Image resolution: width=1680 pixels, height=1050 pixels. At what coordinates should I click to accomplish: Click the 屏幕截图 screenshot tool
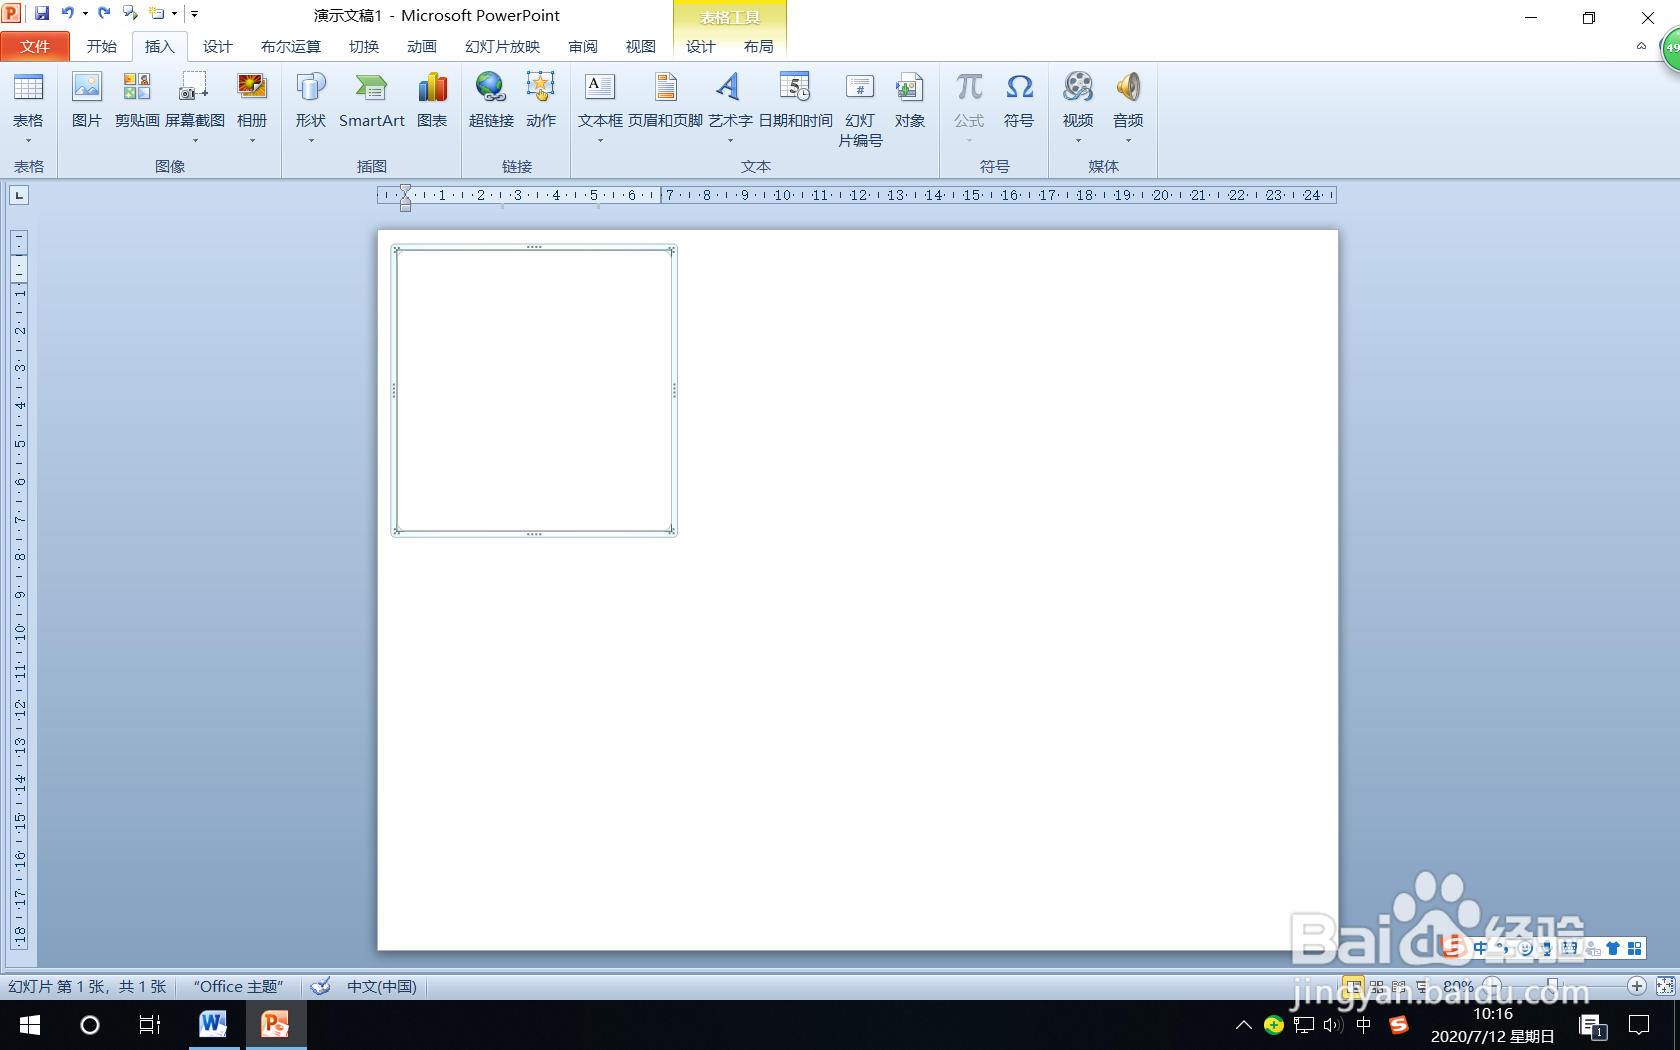click(x=194, y=100)
